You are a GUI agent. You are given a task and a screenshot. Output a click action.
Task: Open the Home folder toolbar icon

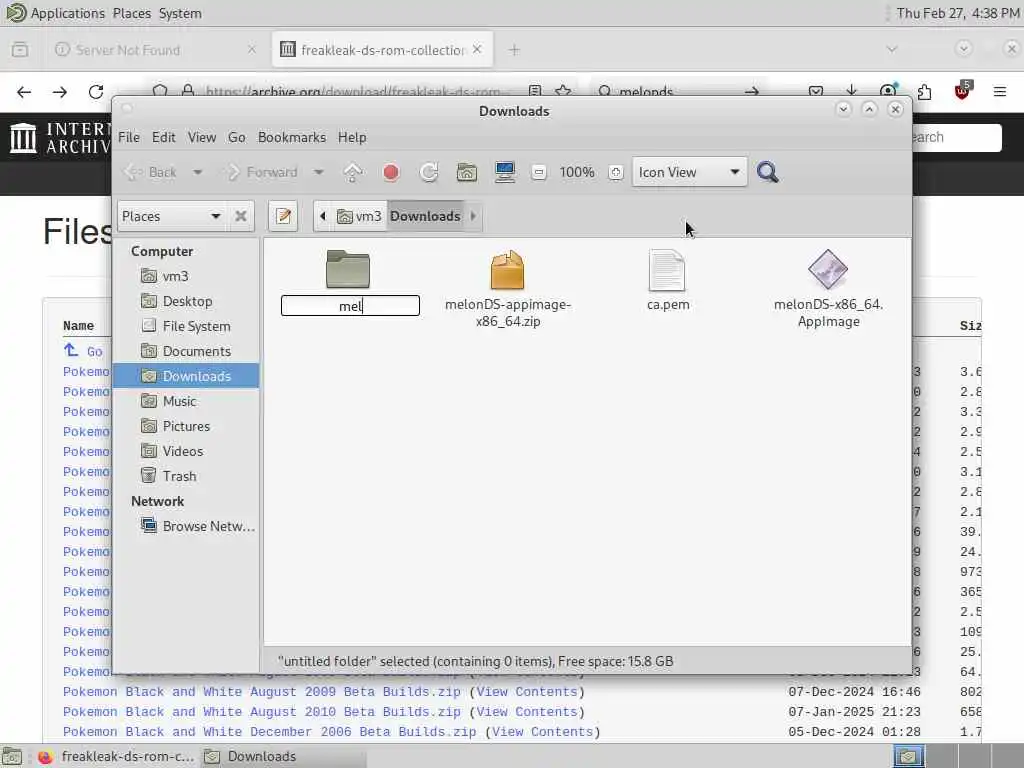tap(466, 172)
